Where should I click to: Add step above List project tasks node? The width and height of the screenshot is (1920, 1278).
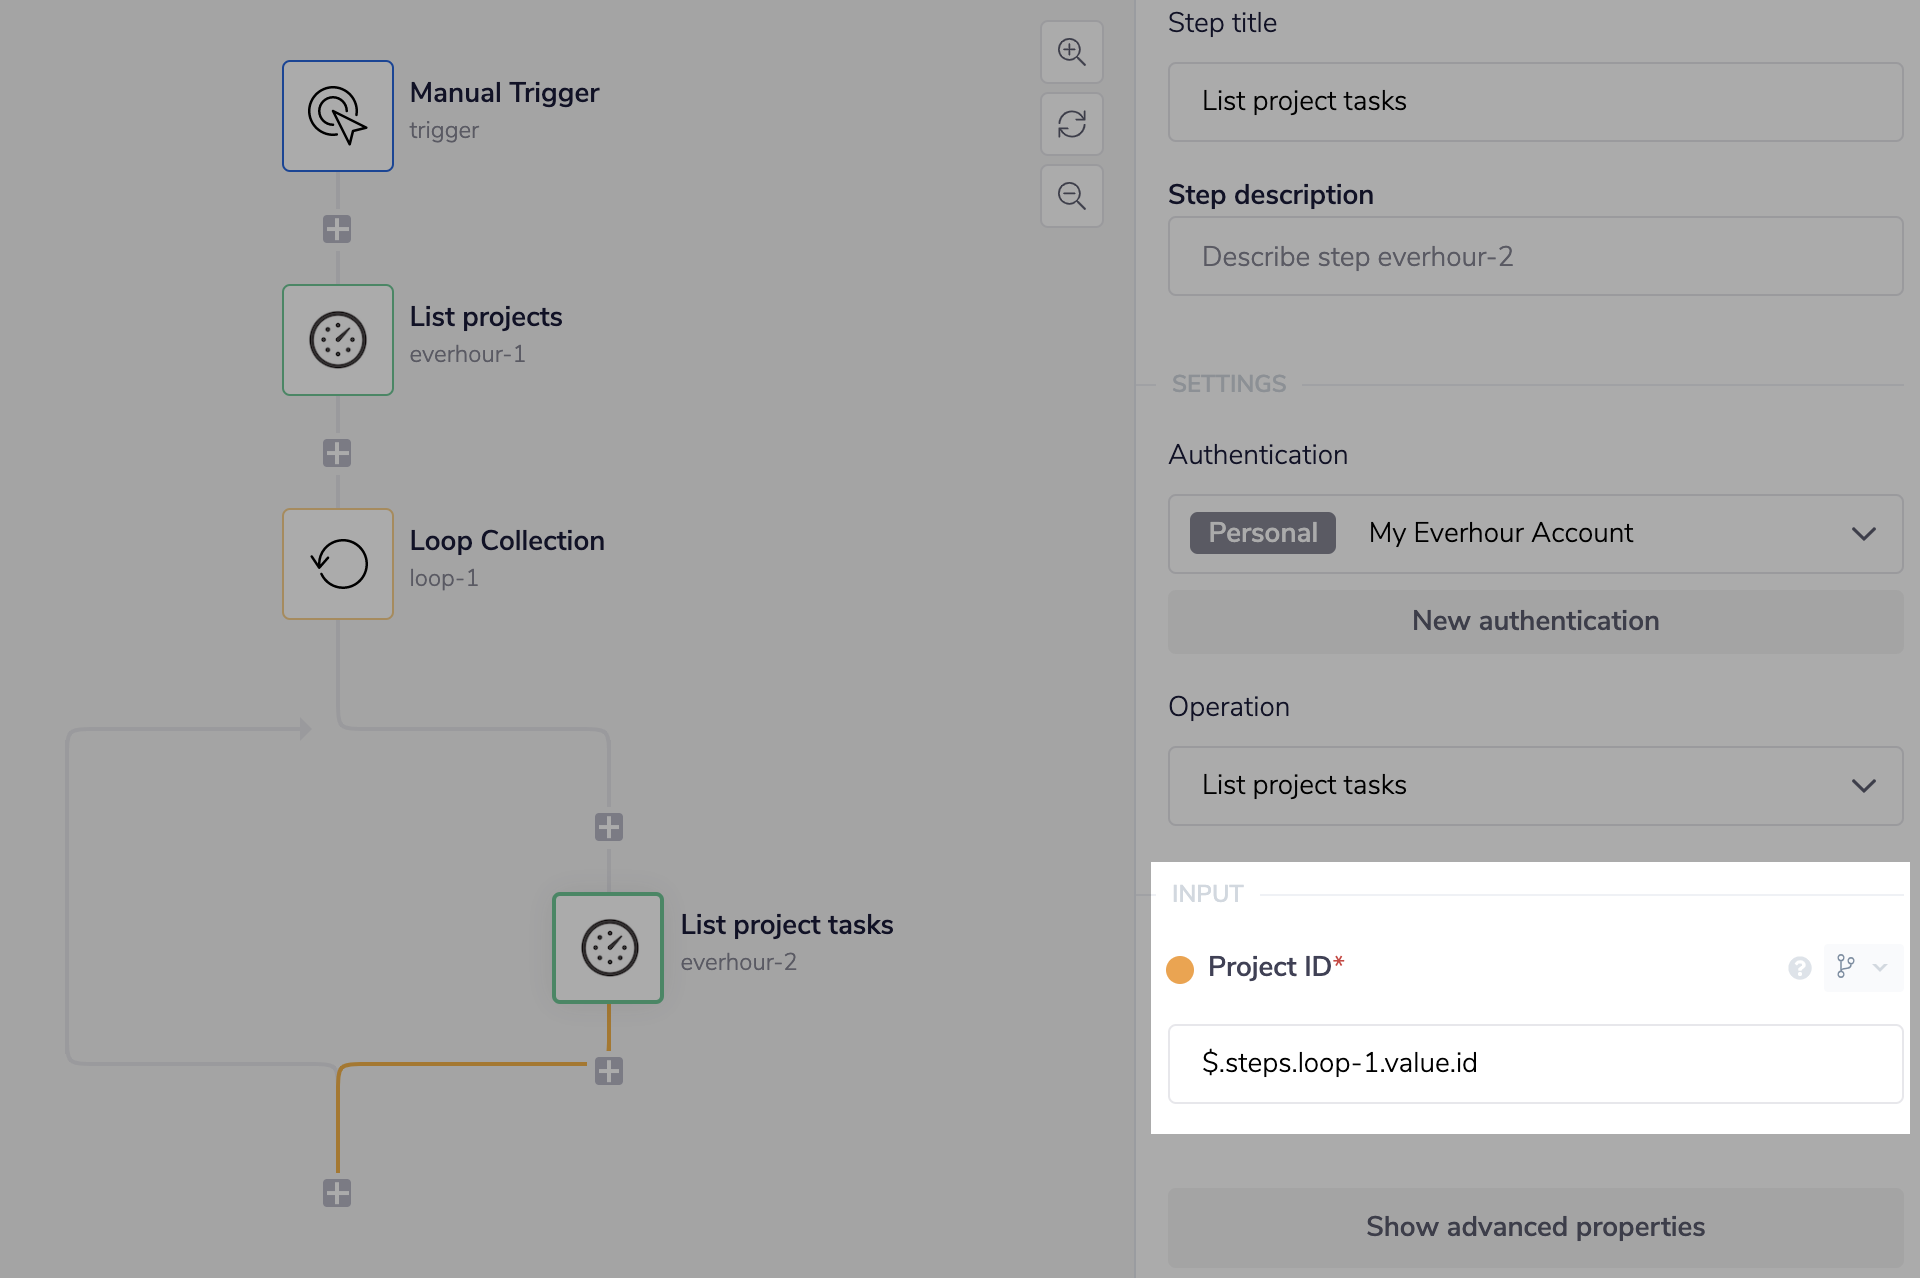(x=609, y=827)
